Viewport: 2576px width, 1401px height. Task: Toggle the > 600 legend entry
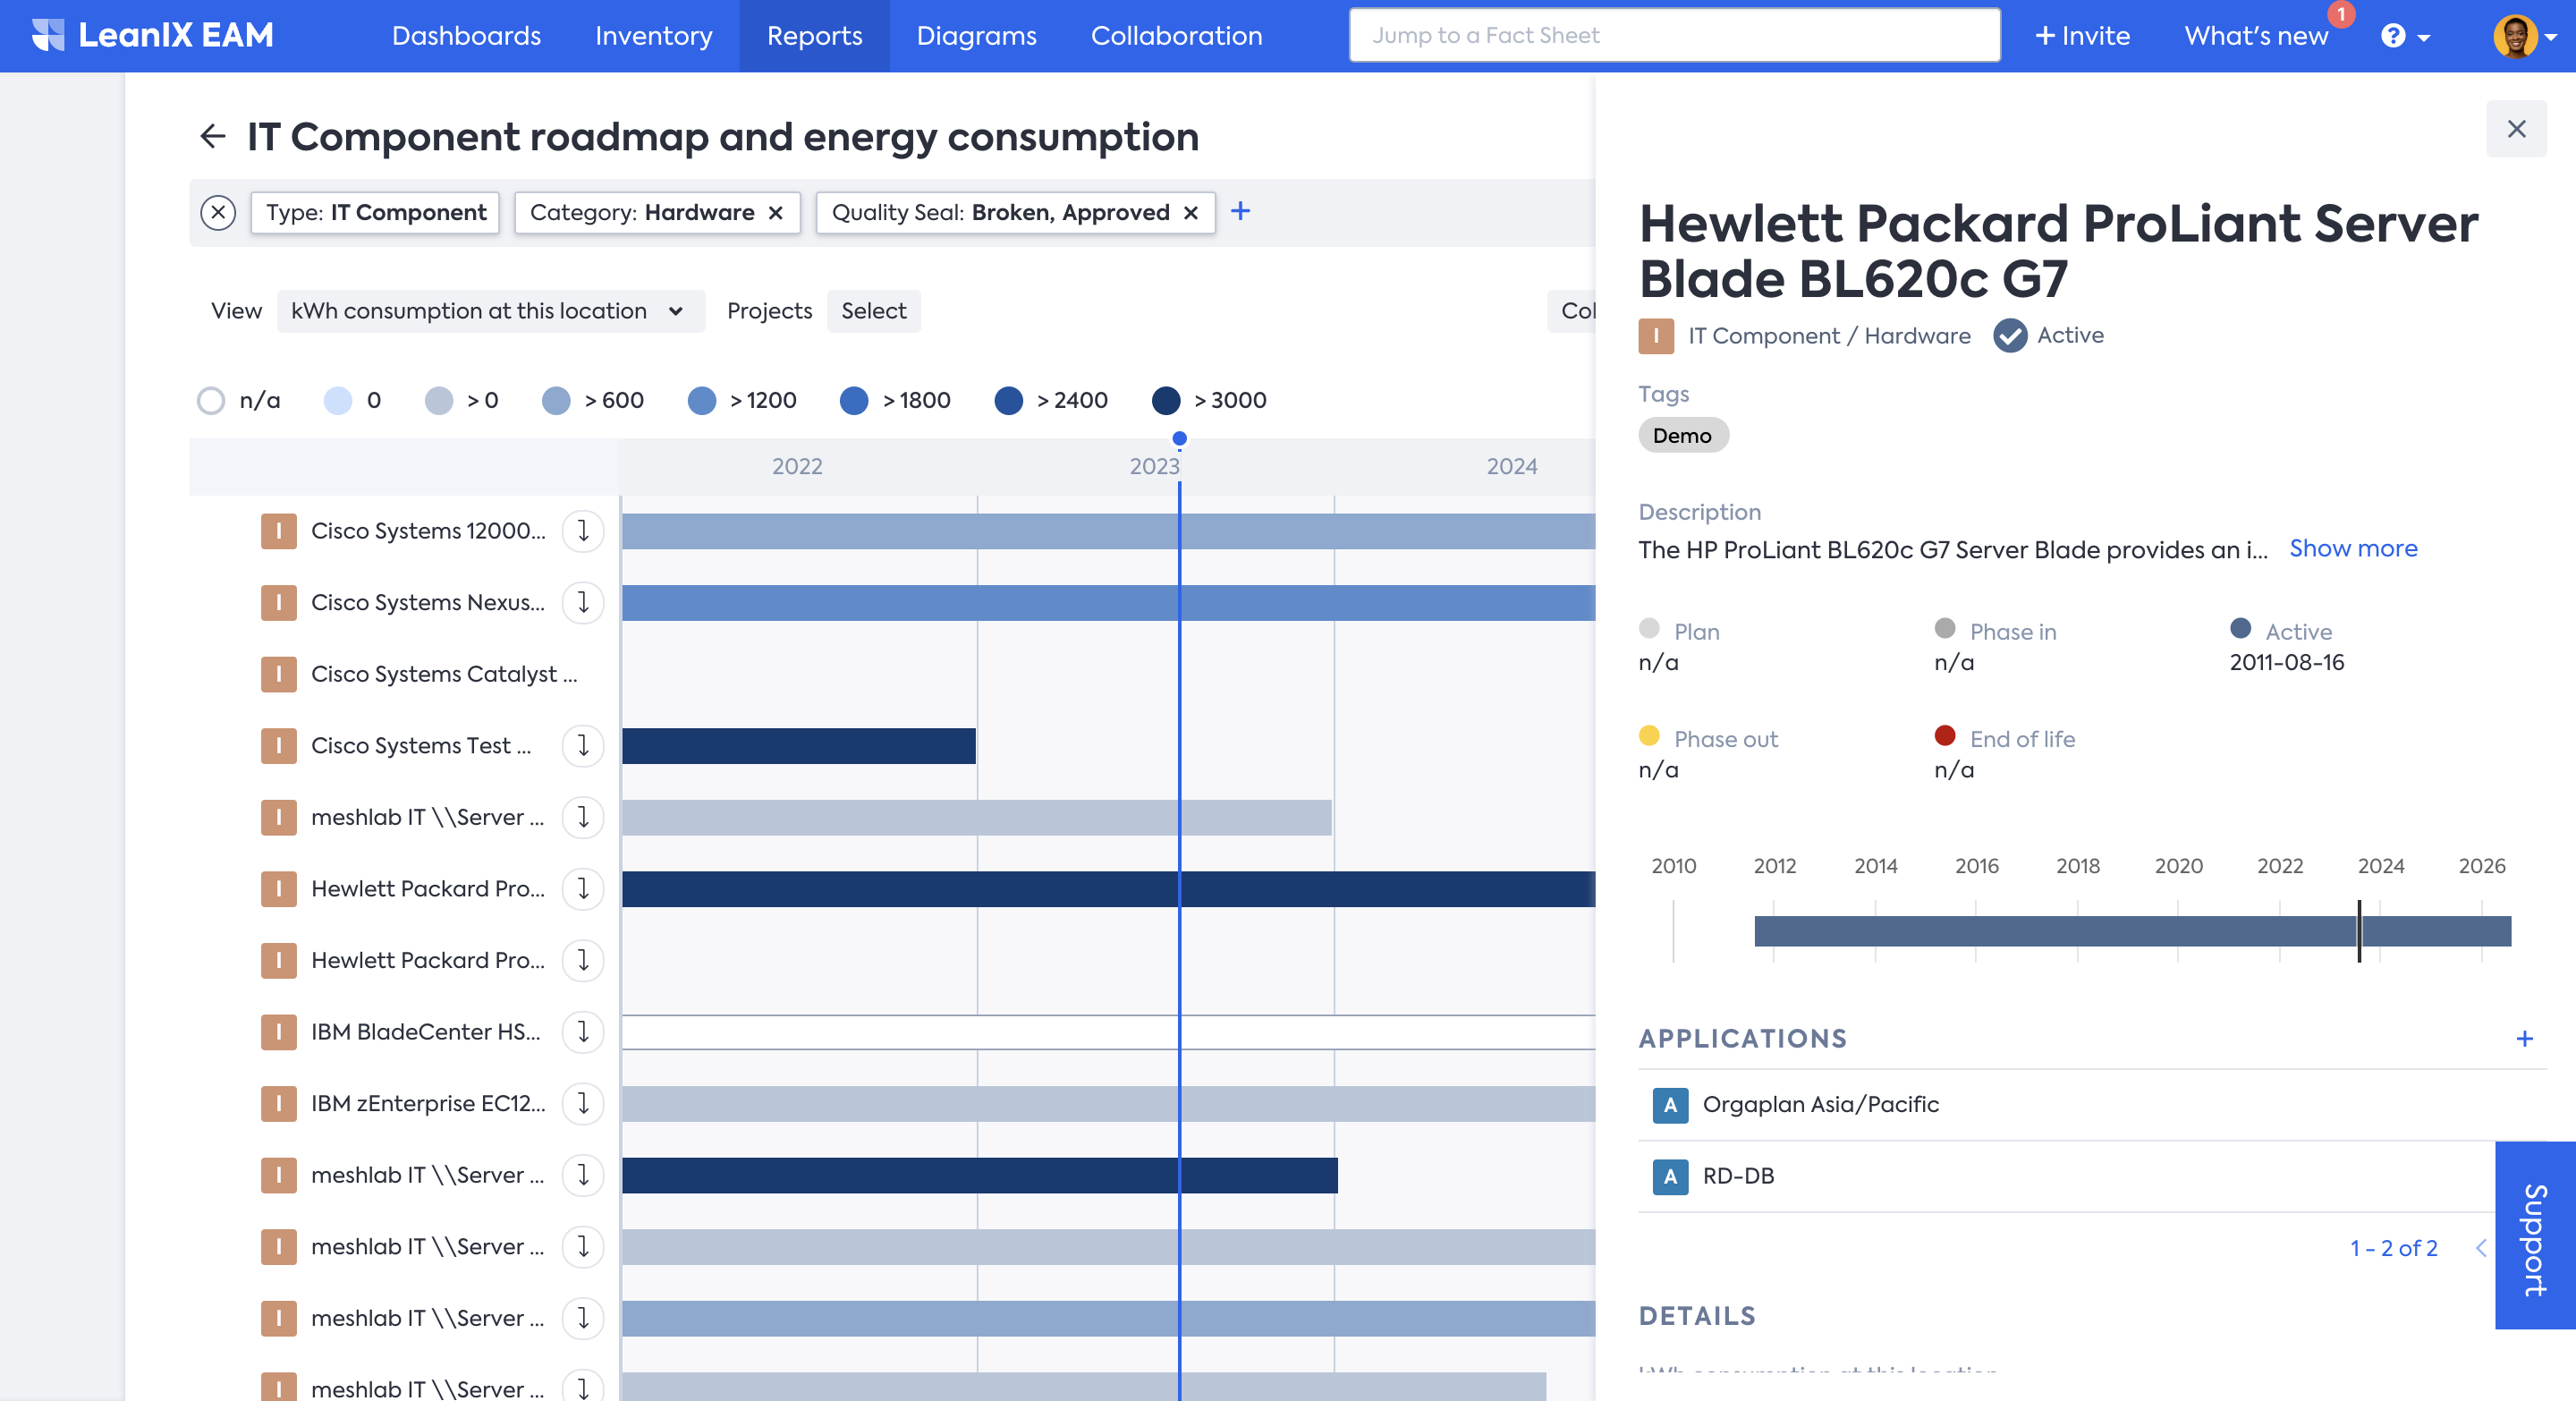[x=556, y=400]
